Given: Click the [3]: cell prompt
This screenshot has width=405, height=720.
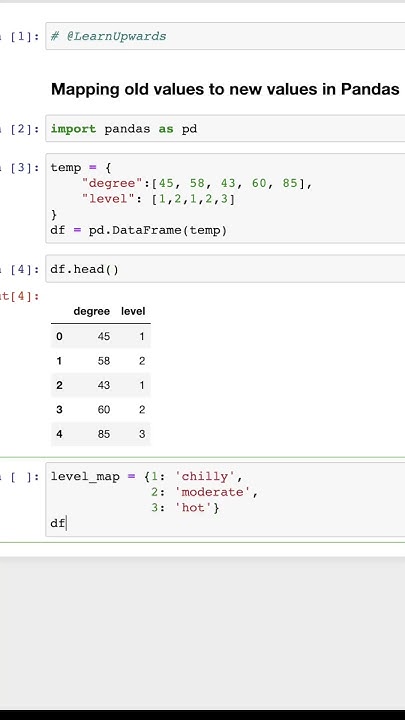Looking at the screenshot, I should tap(24, 168).
